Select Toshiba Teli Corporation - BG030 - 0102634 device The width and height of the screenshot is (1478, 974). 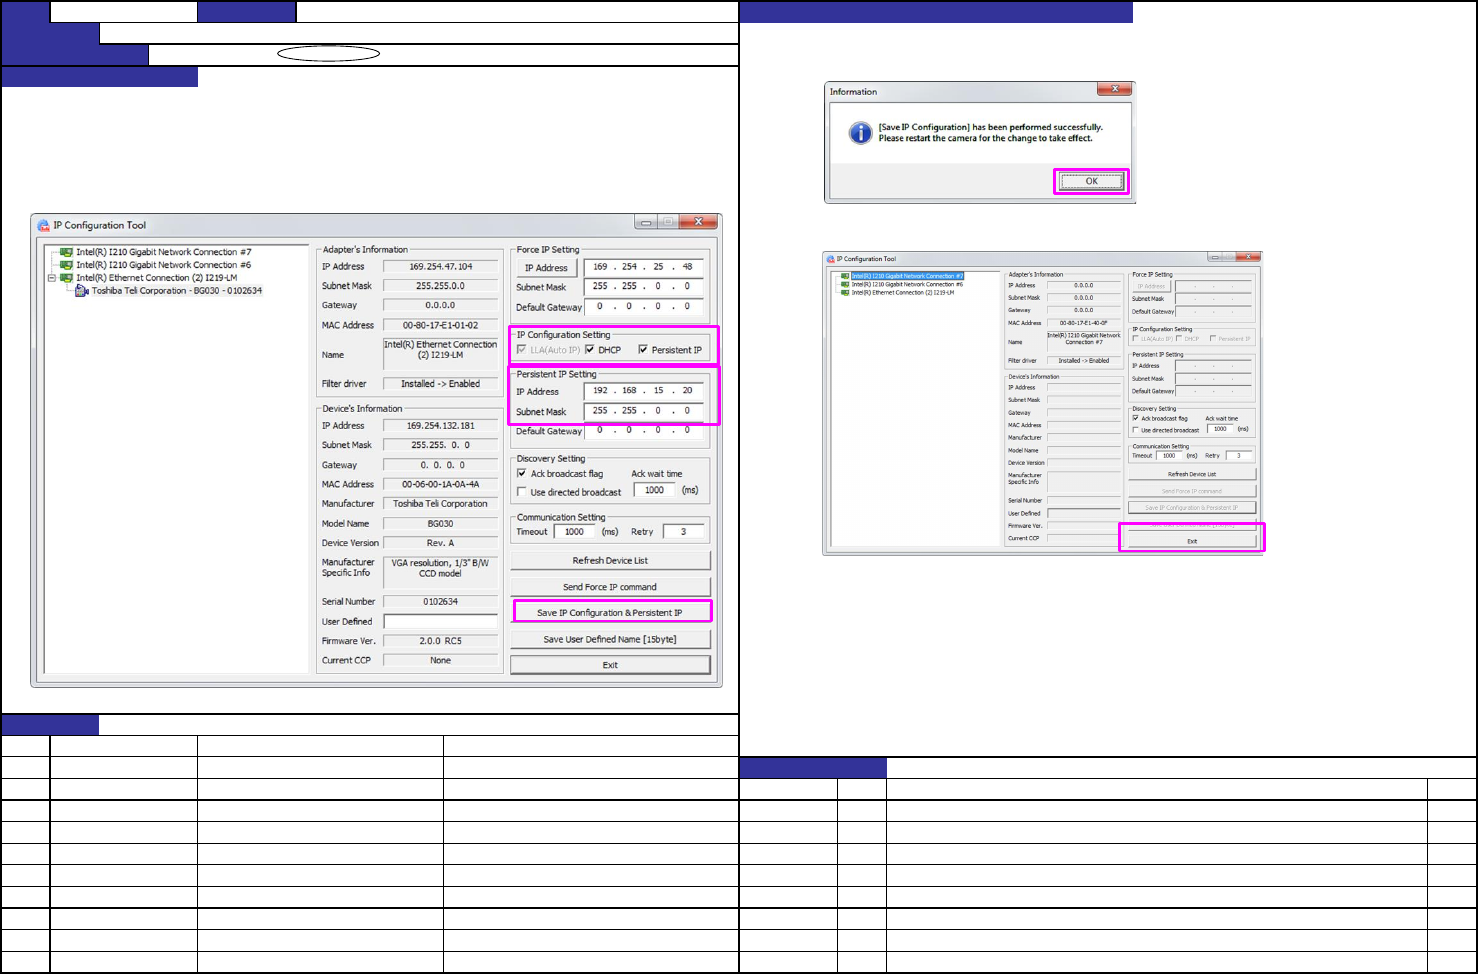point(177,291)
